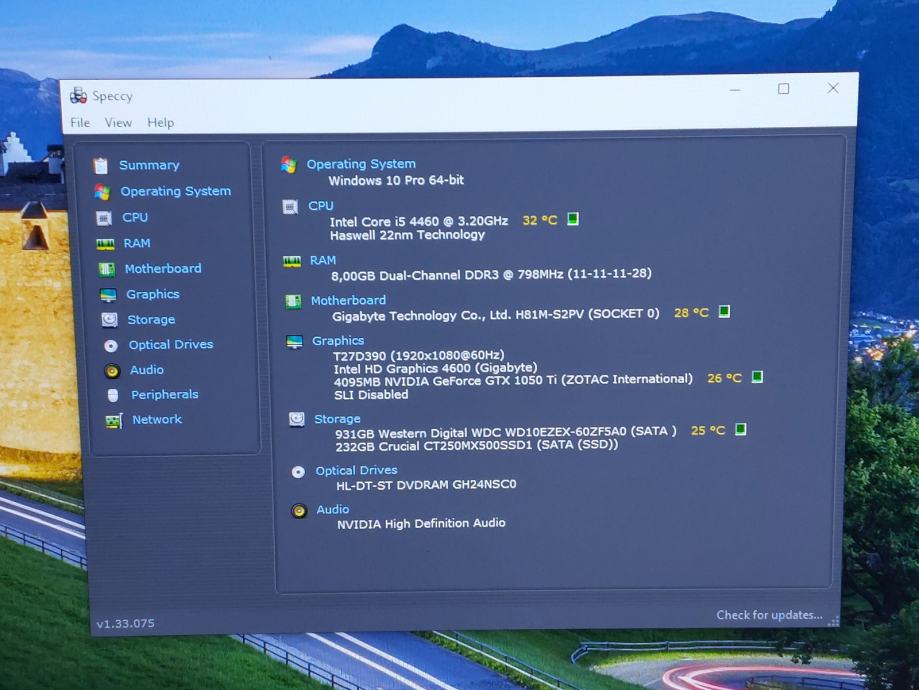Open RAM section in sidebar
The image size is (919, 690).
coord(137,243)
